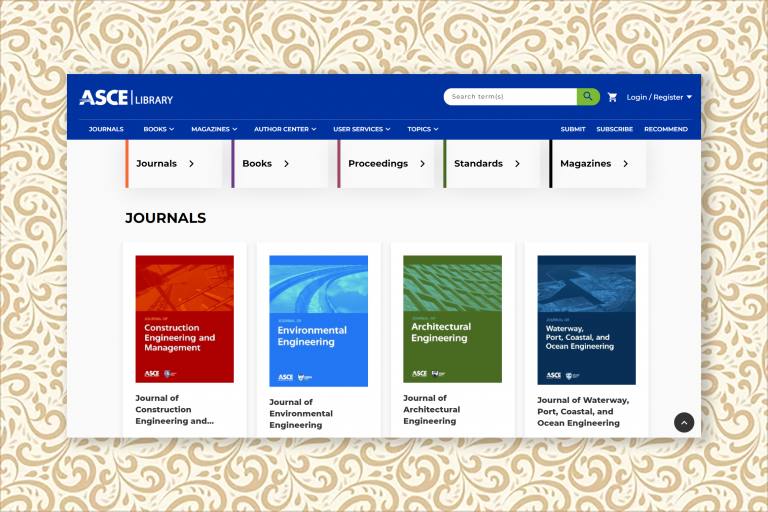Expand the Books menu dropdown

[159, 129]
